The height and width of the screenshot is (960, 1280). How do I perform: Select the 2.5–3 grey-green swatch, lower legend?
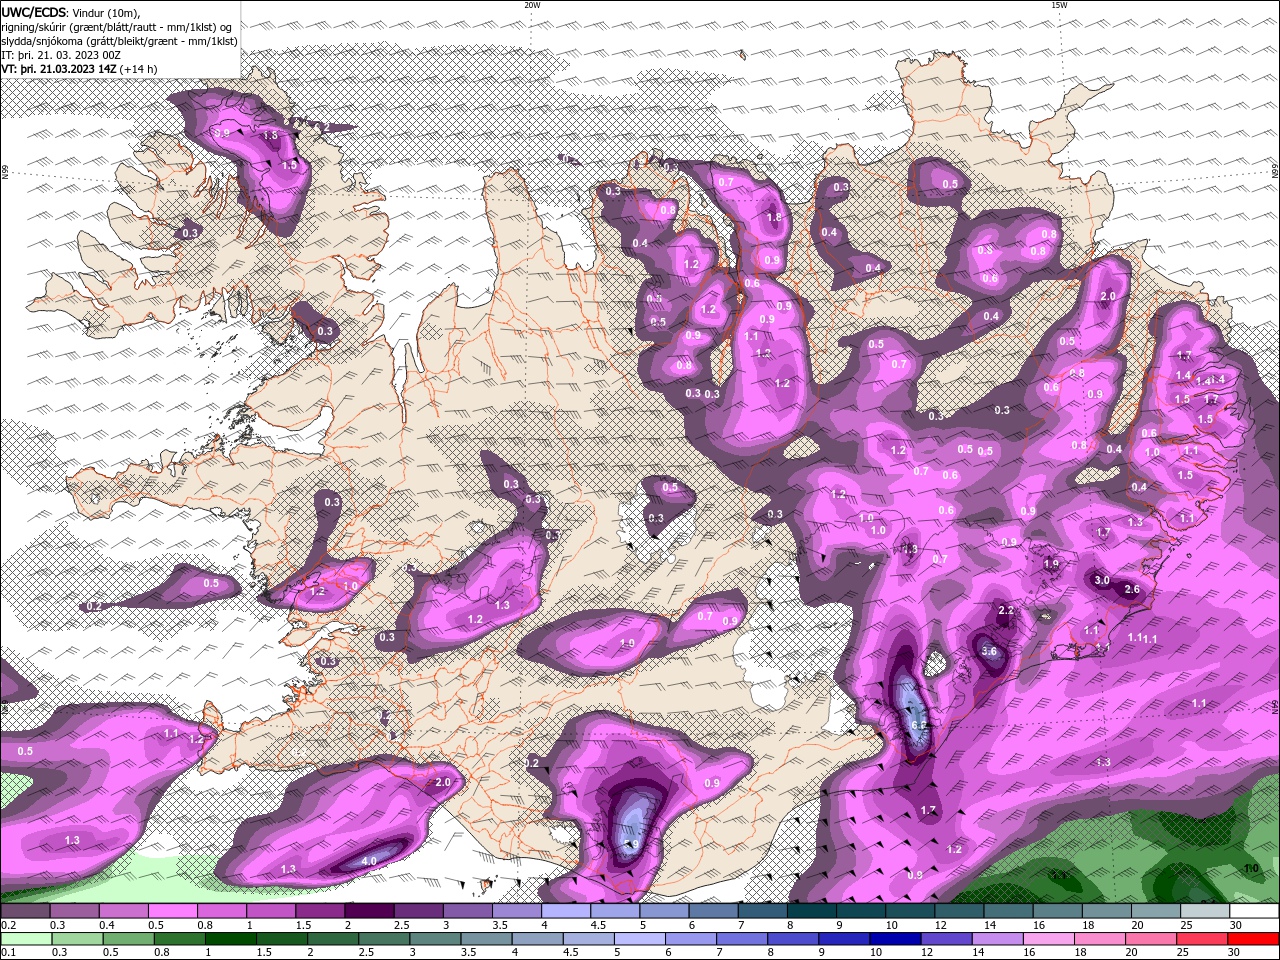click(x=384, y=938)
